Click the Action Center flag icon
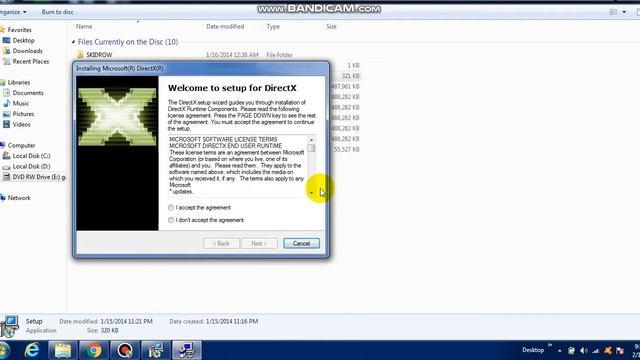 (x=620, y=351)
